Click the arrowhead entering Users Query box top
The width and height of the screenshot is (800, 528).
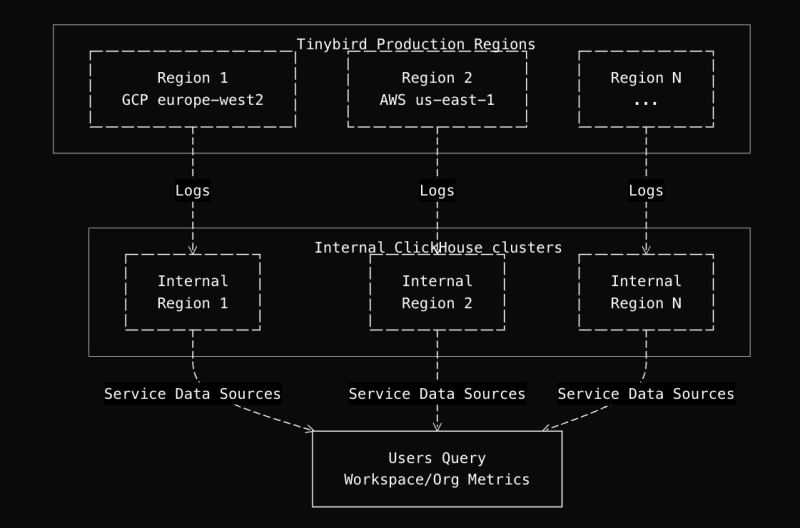tap(437, 427)
